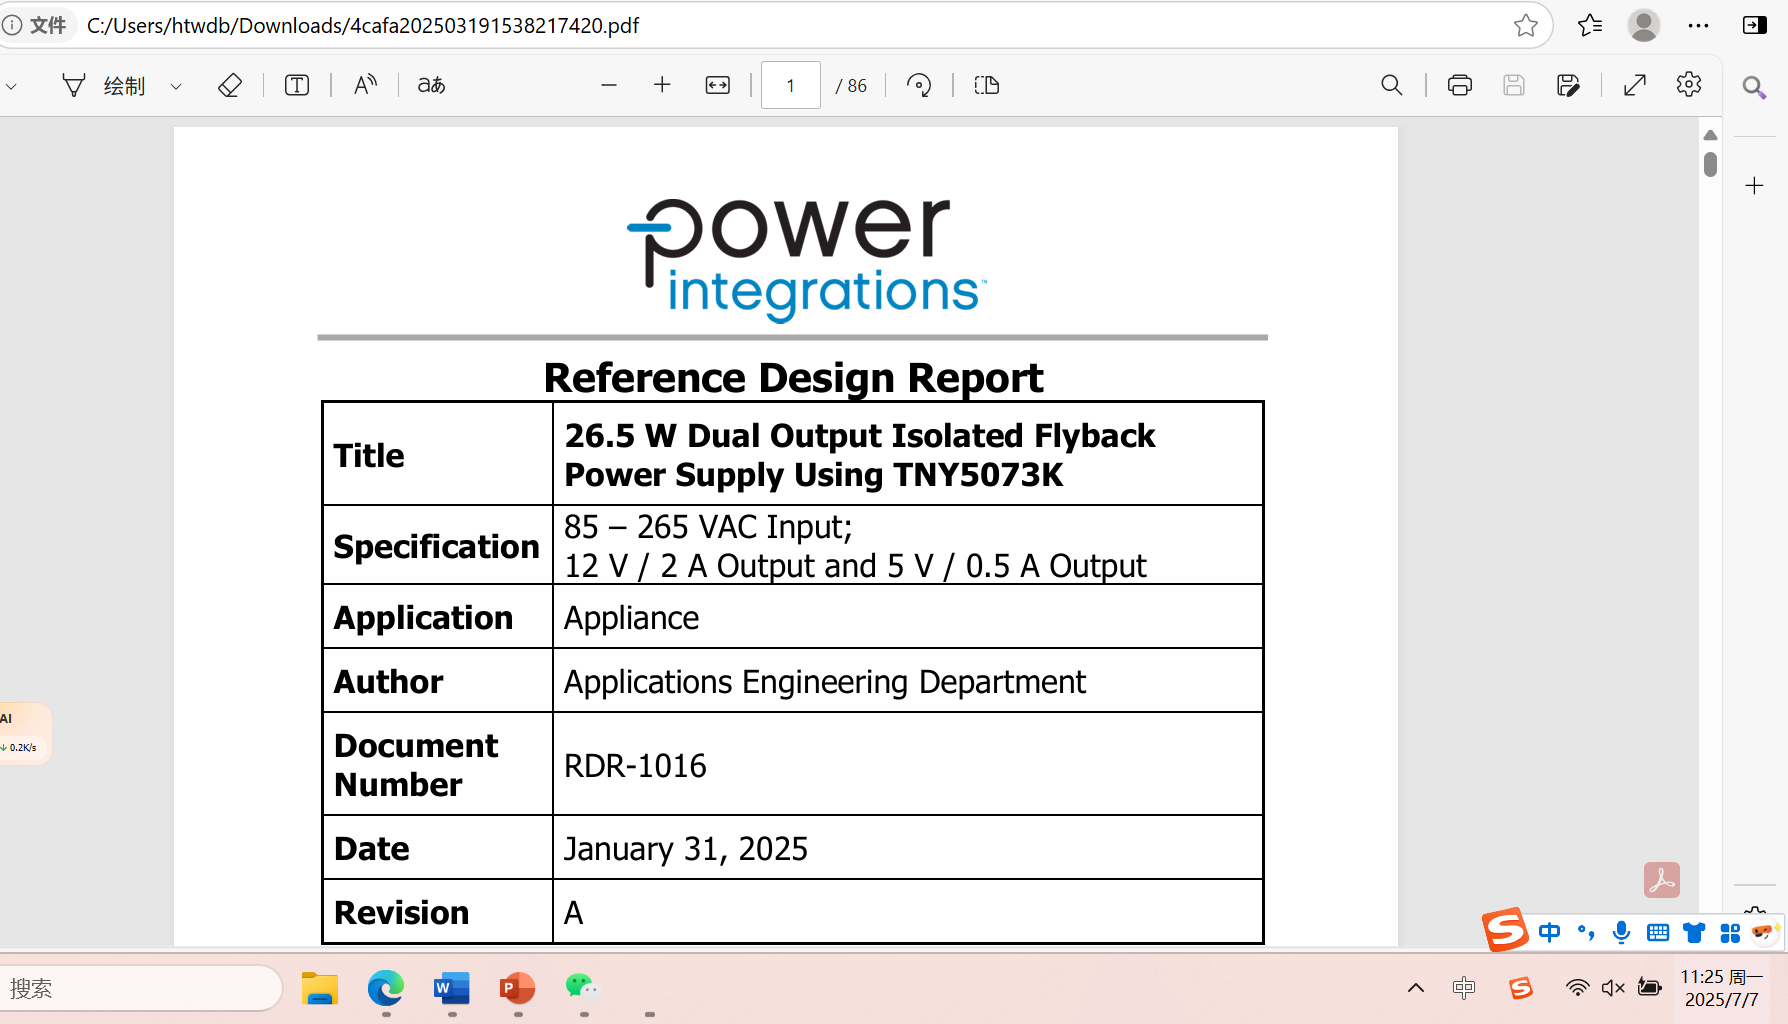1788x1024 pixels.
Task: Print the PDF document
Action: pyautogui.click(x=1460, y=85)
